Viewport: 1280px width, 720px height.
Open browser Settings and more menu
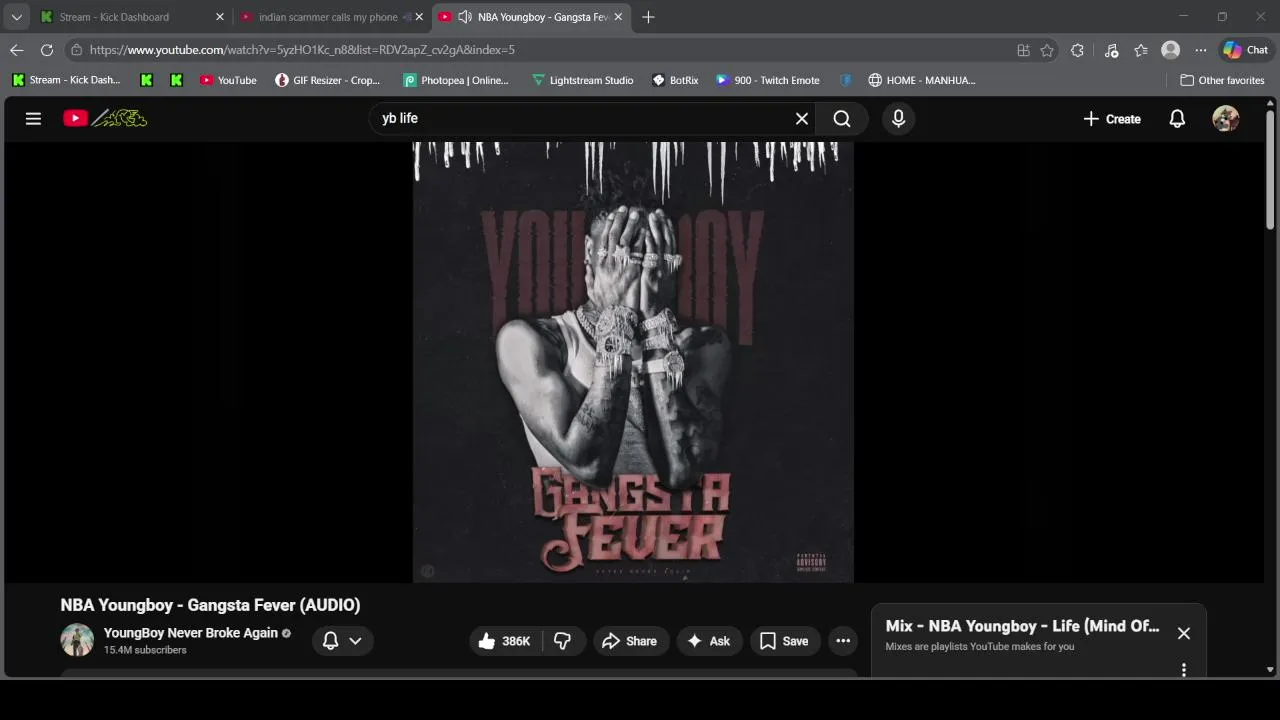[1200, 50]
